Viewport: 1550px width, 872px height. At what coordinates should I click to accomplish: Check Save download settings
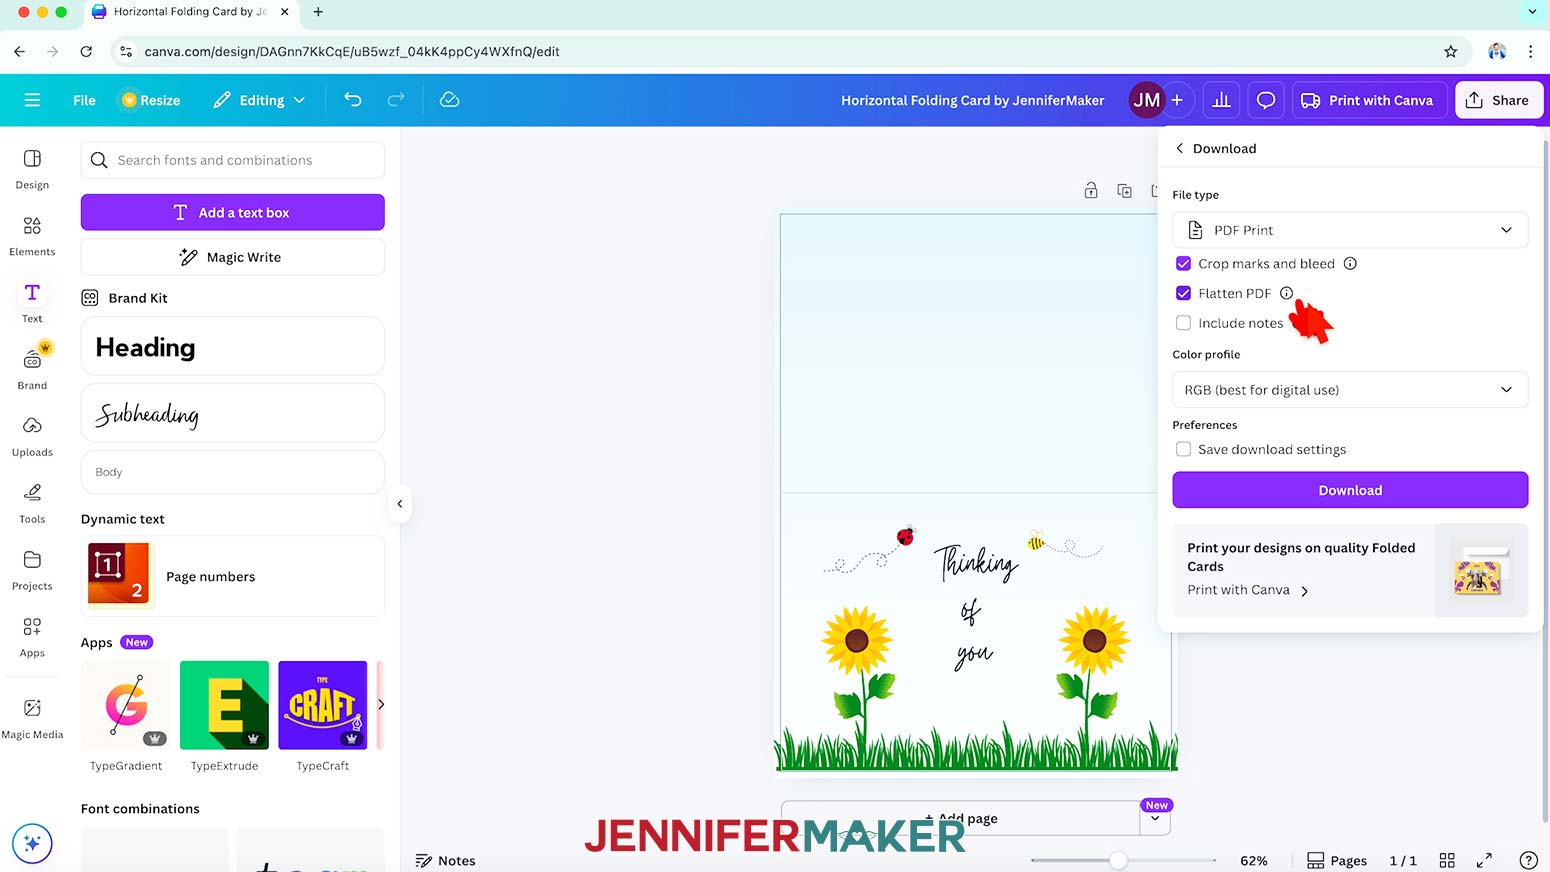point(1184,449)
